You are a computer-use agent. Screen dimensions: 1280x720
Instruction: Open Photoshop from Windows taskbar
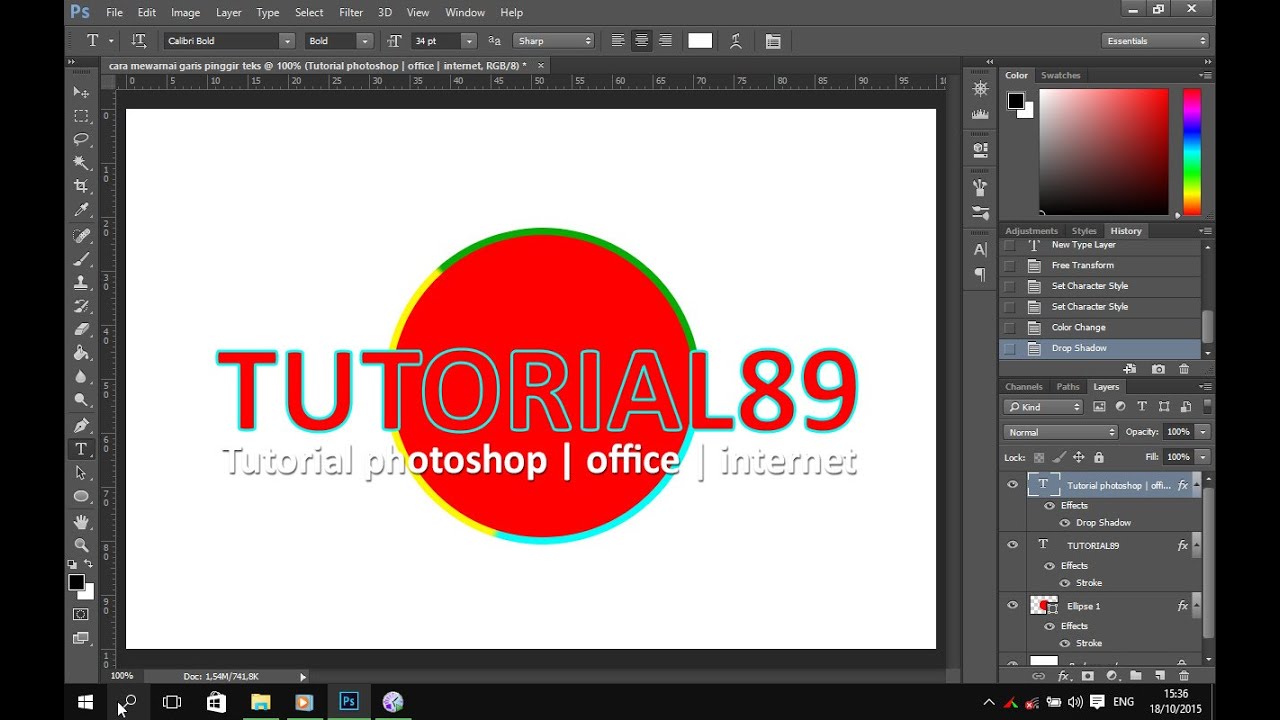tap(348, 702)
